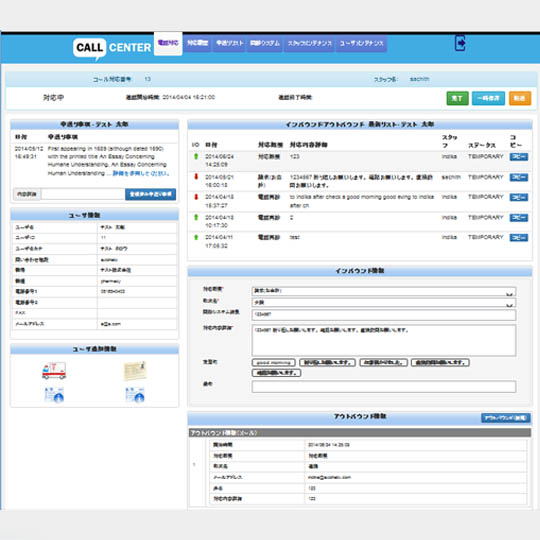Click the green complete button
This screenshot has height=540, width=540.
(457, 98)
